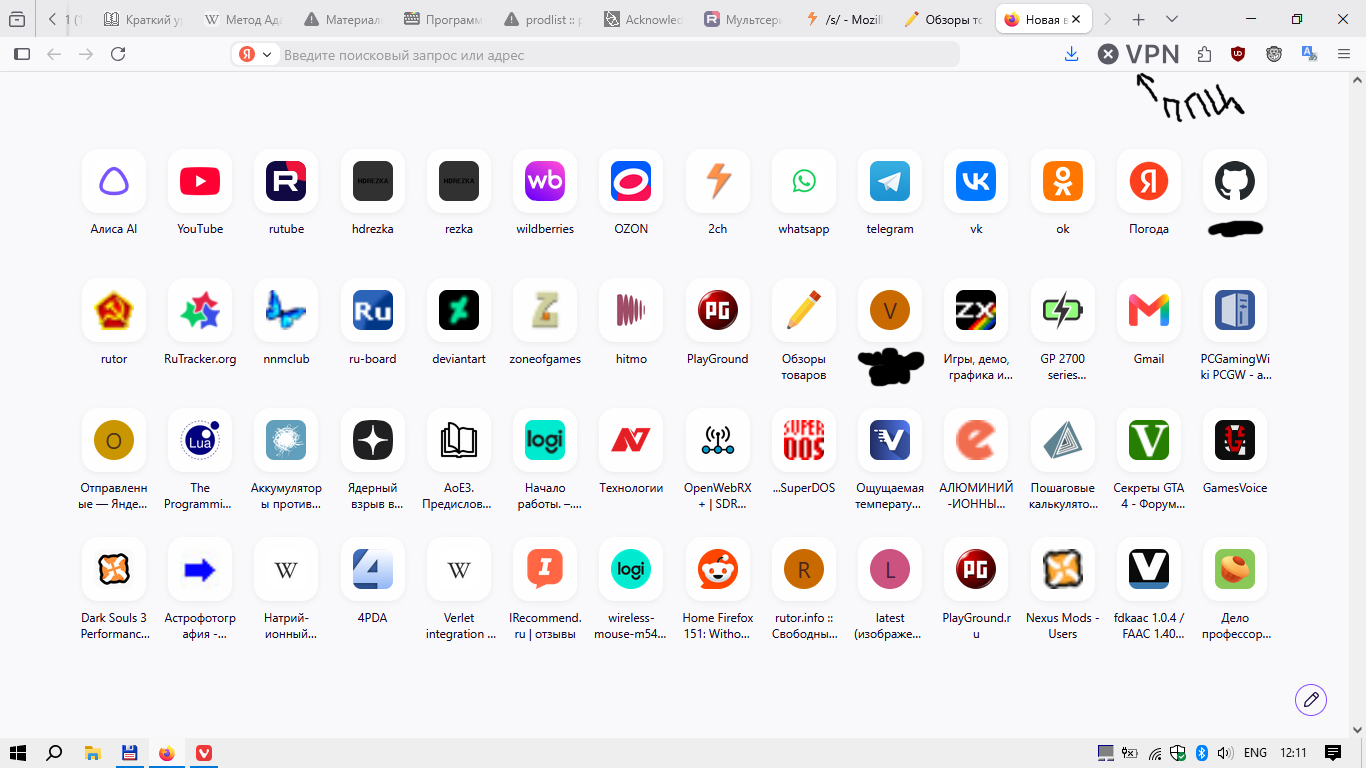Switch to the Программ tab
Viewport: 1366px width, 768px height.
coord(445,19)
